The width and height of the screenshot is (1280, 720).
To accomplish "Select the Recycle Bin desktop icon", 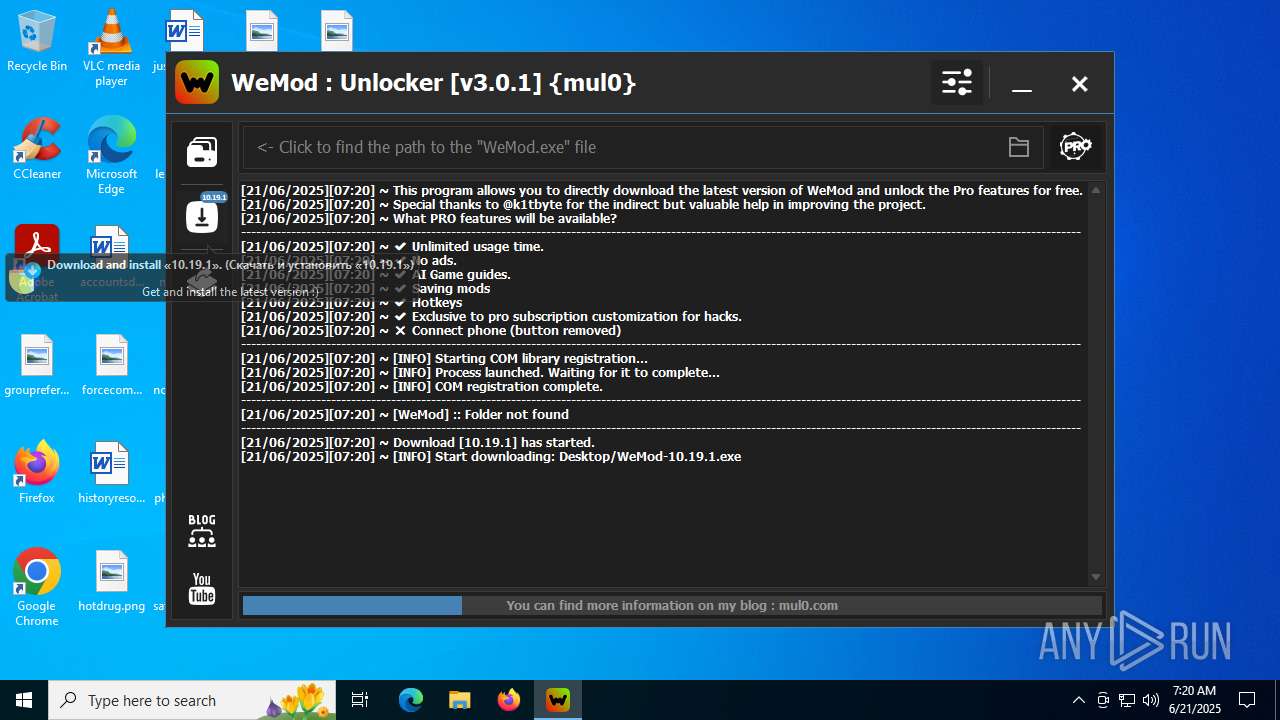I will point(37,42).
